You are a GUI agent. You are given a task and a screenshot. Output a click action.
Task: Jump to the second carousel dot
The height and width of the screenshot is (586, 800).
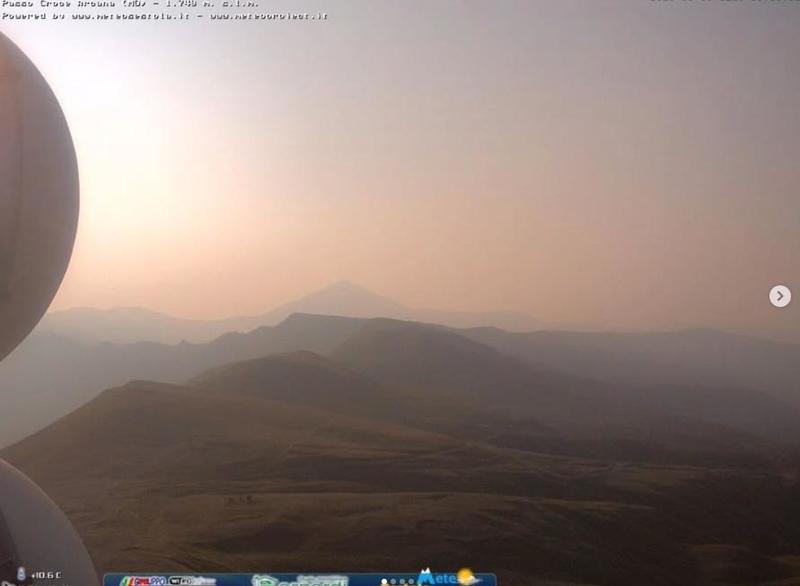click(393, 581)
